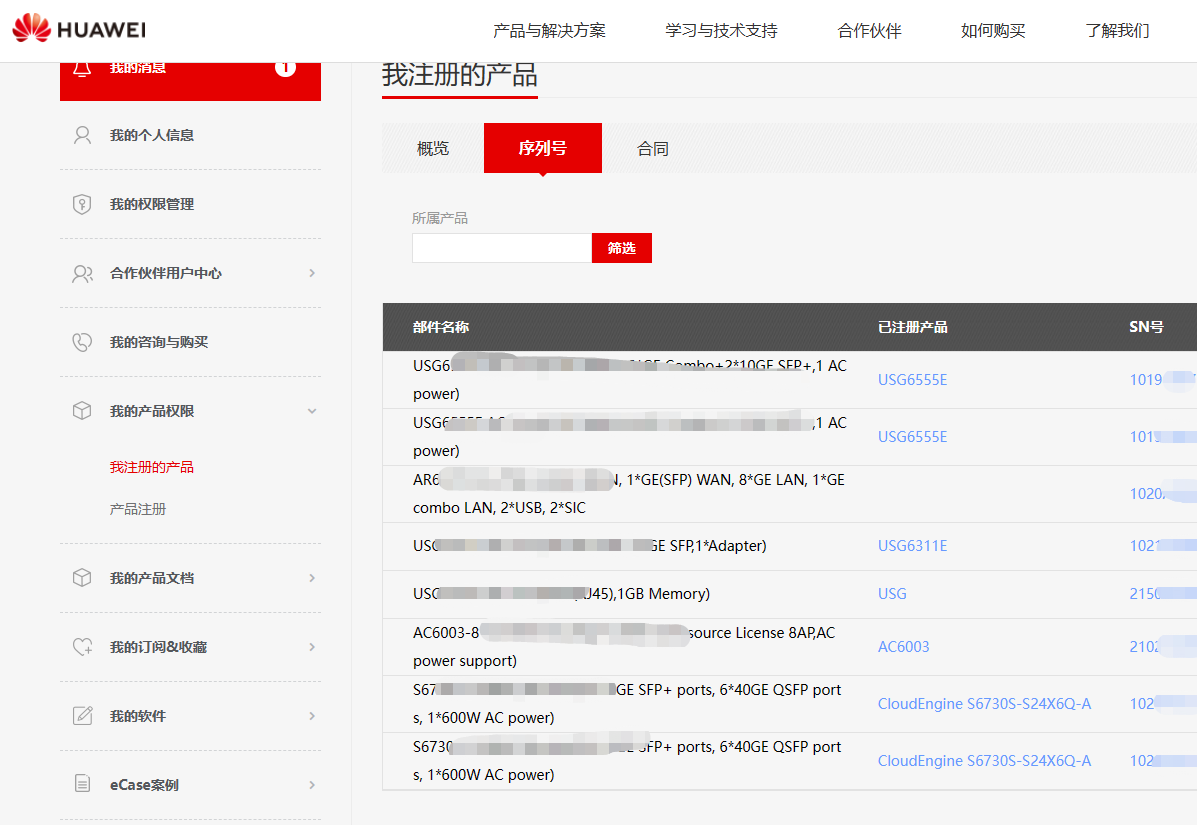Viewport: 1197px width, 825px height.
Task: Open the 学习与技术支持 menu
Action: pyautogui.click(x=721, y=31)
